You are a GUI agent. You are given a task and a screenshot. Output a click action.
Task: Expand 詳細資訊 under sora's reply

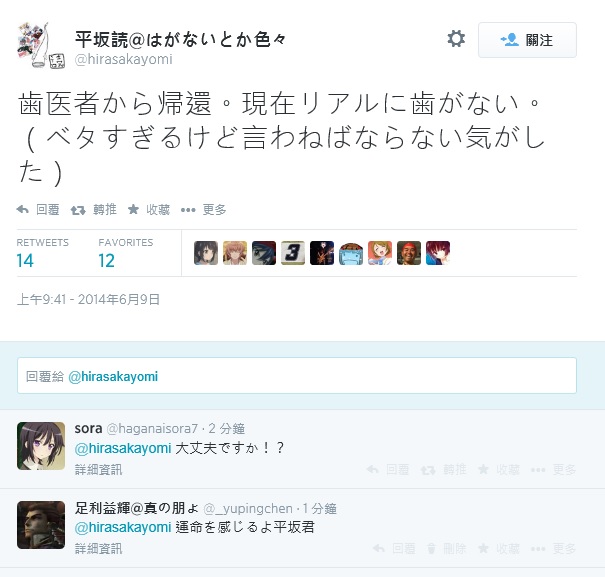pos(98,470)
